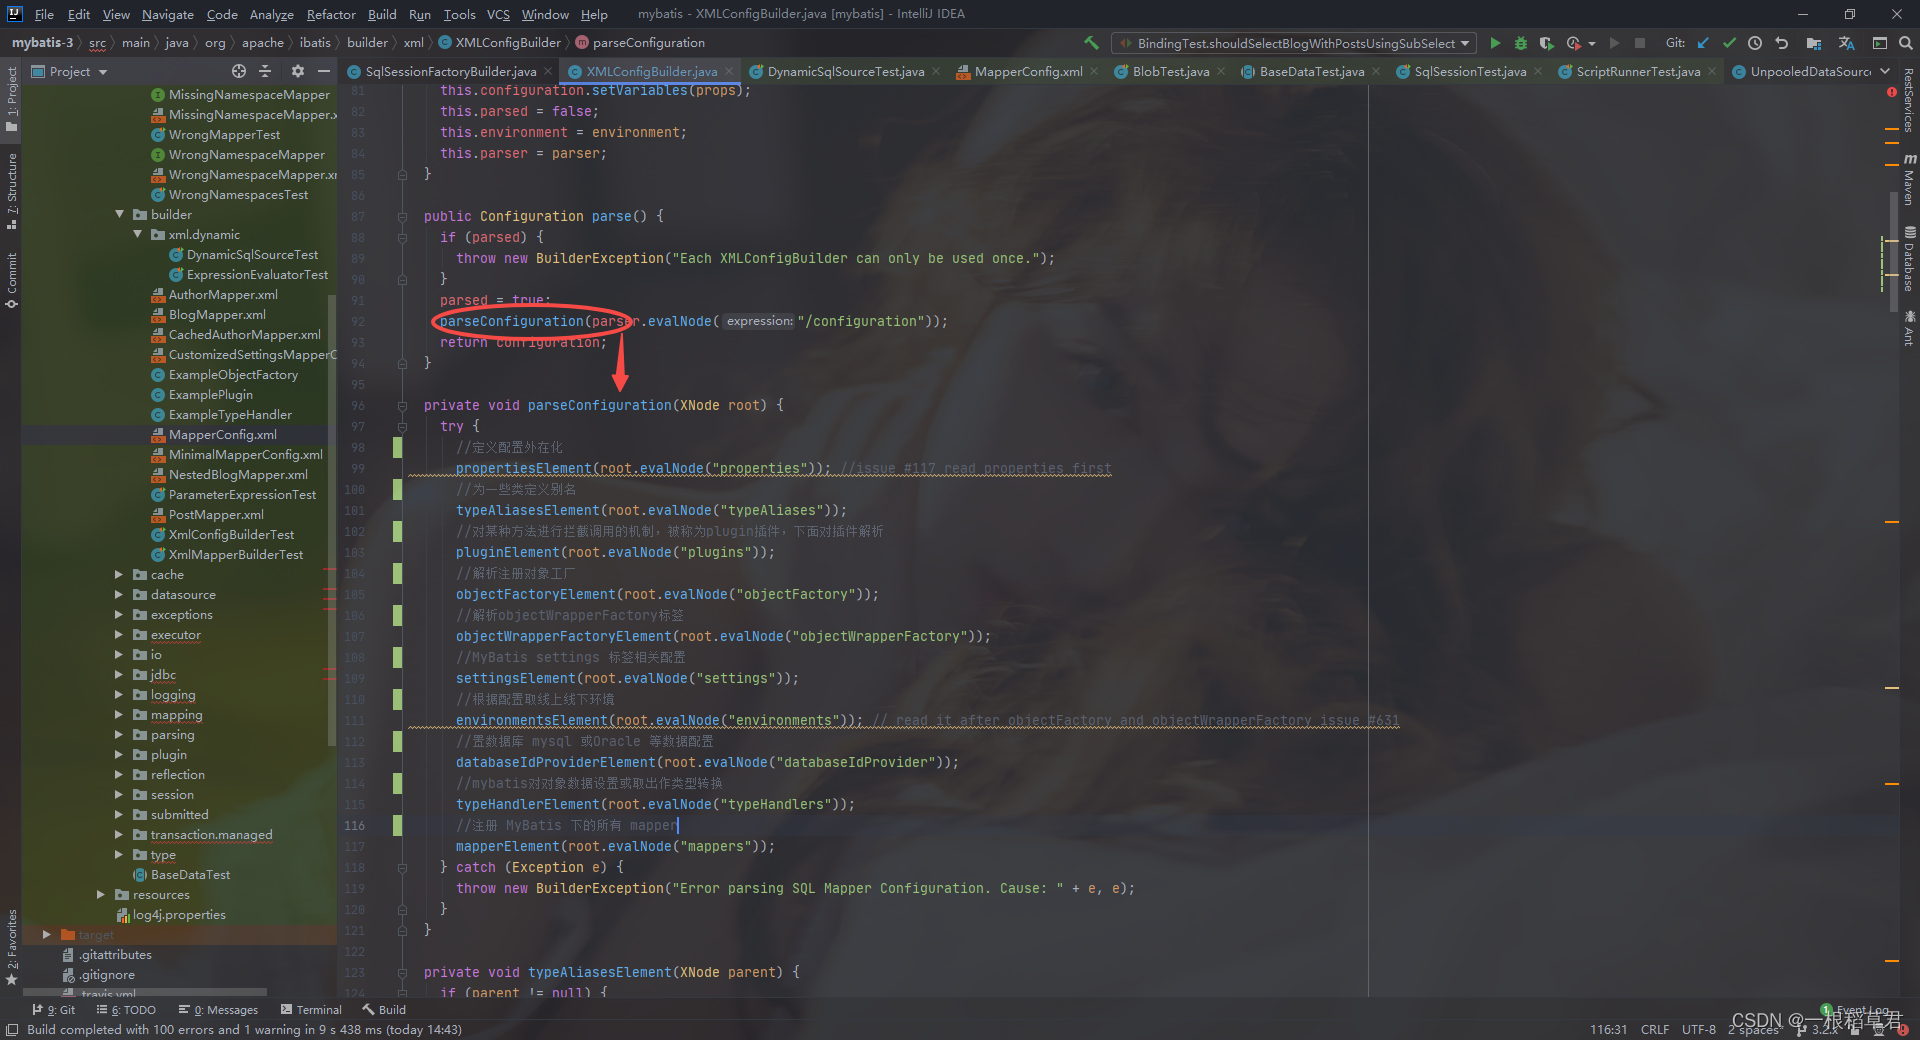Open the Build tool window button at the bottom
Viewport: 1920px width, 1040px height.
pos(384,1010)
